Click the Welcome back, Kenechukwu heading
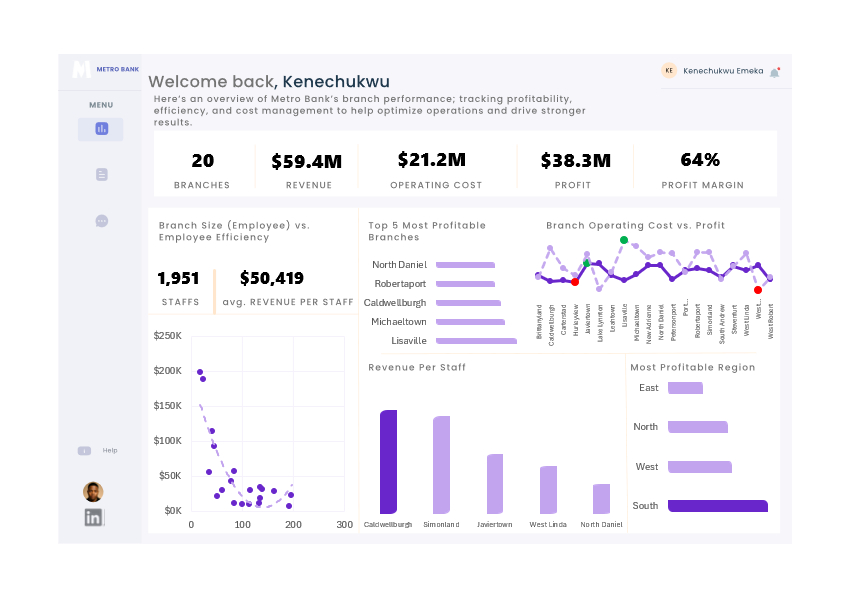This screenshot has width=856, height=600. tap(269, 82)
